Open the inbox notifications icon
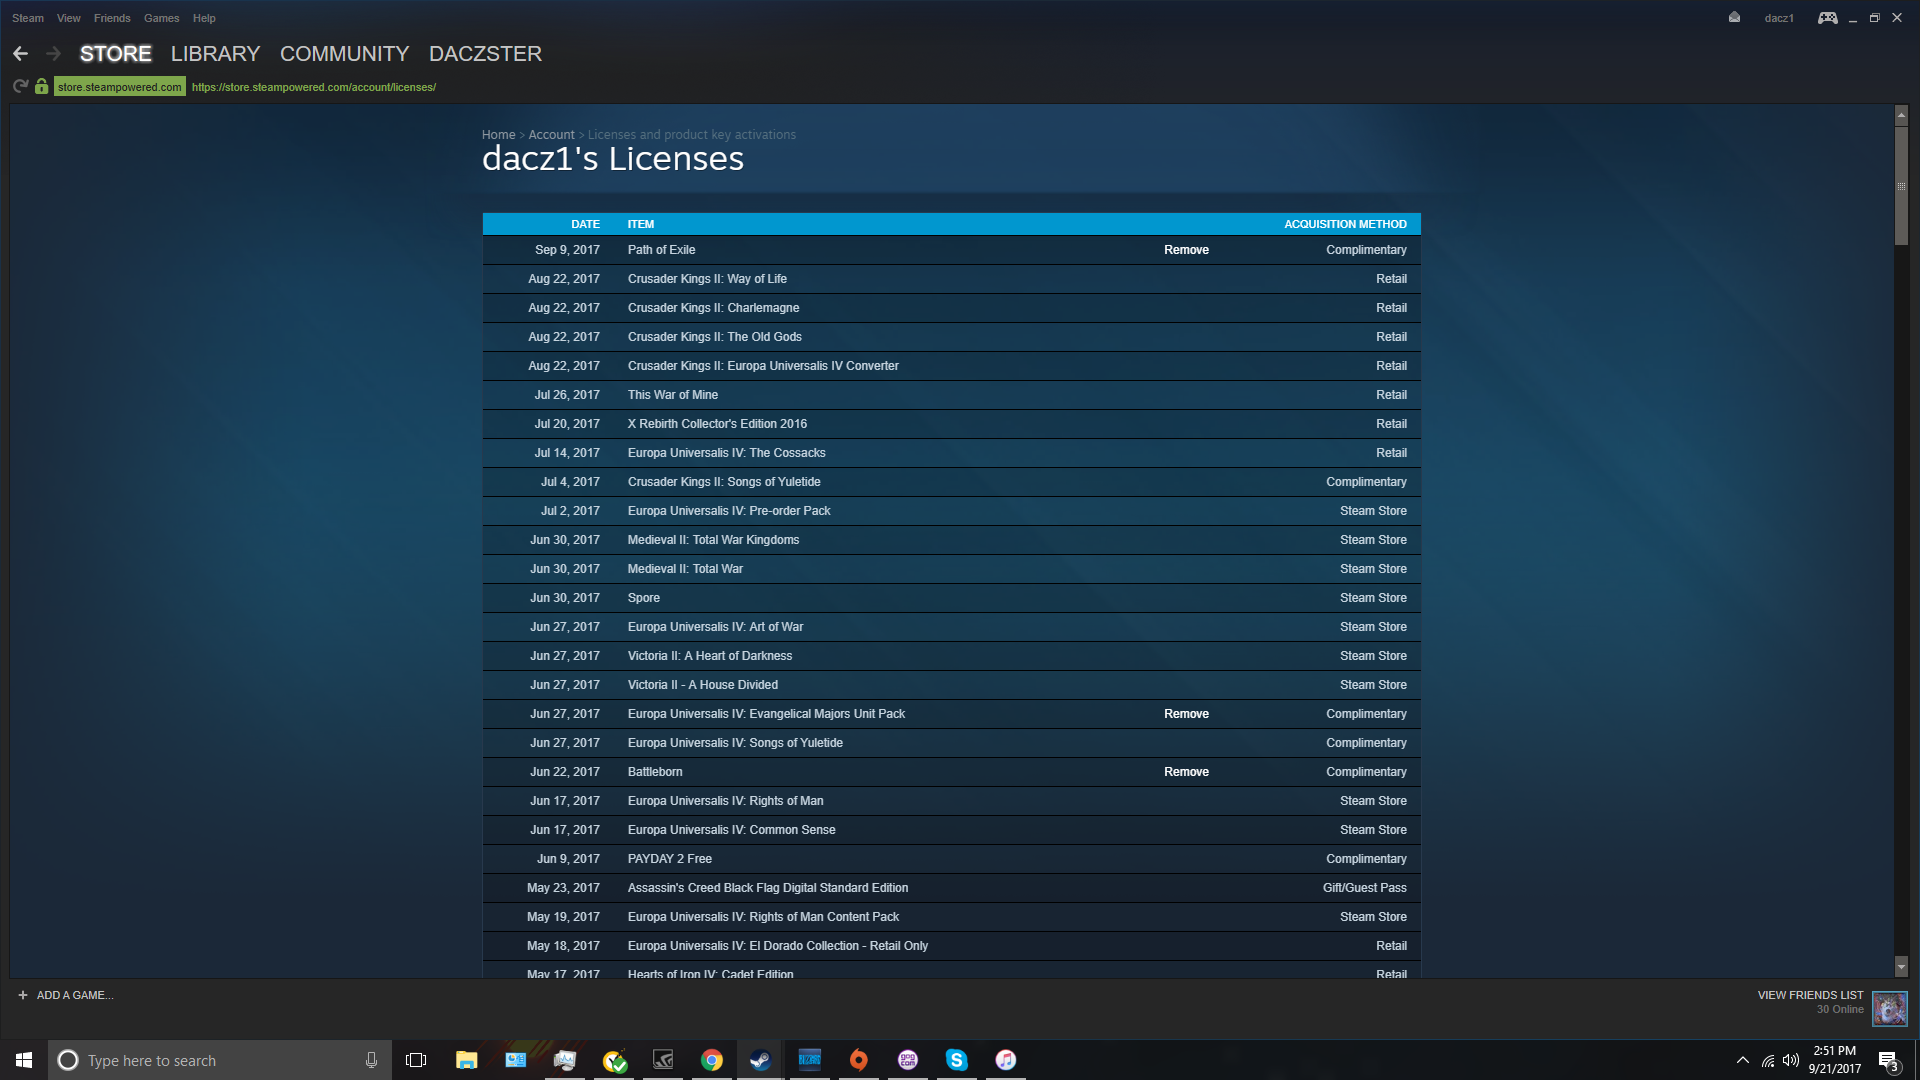Image resolution: width=1920 pixels, height=1080 pixels. 1734,18
